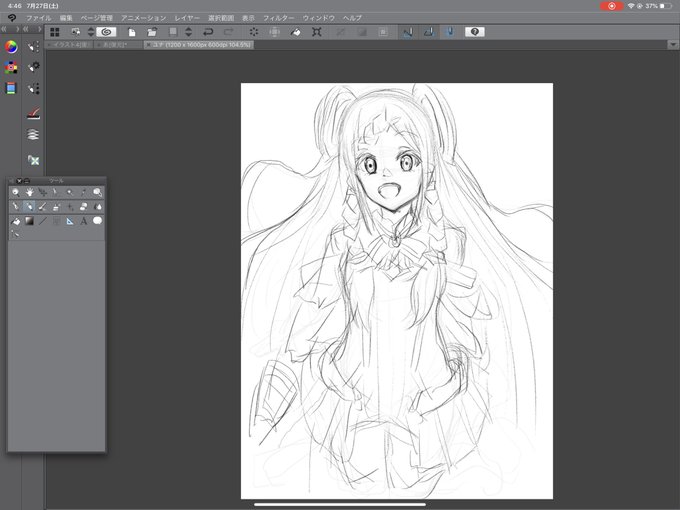This screenshot has height=510, width=680.
Task: Switch to the first イラスト document tab
Action: [x=69, y=45]
